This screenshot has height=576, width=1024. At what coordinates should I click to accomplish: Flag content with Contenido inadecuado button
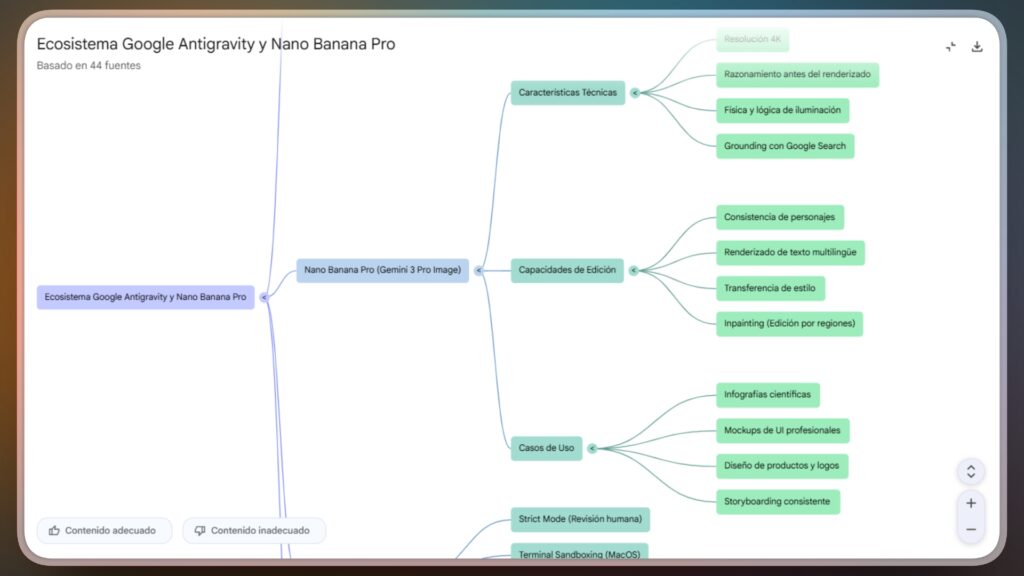click(254, 530)
